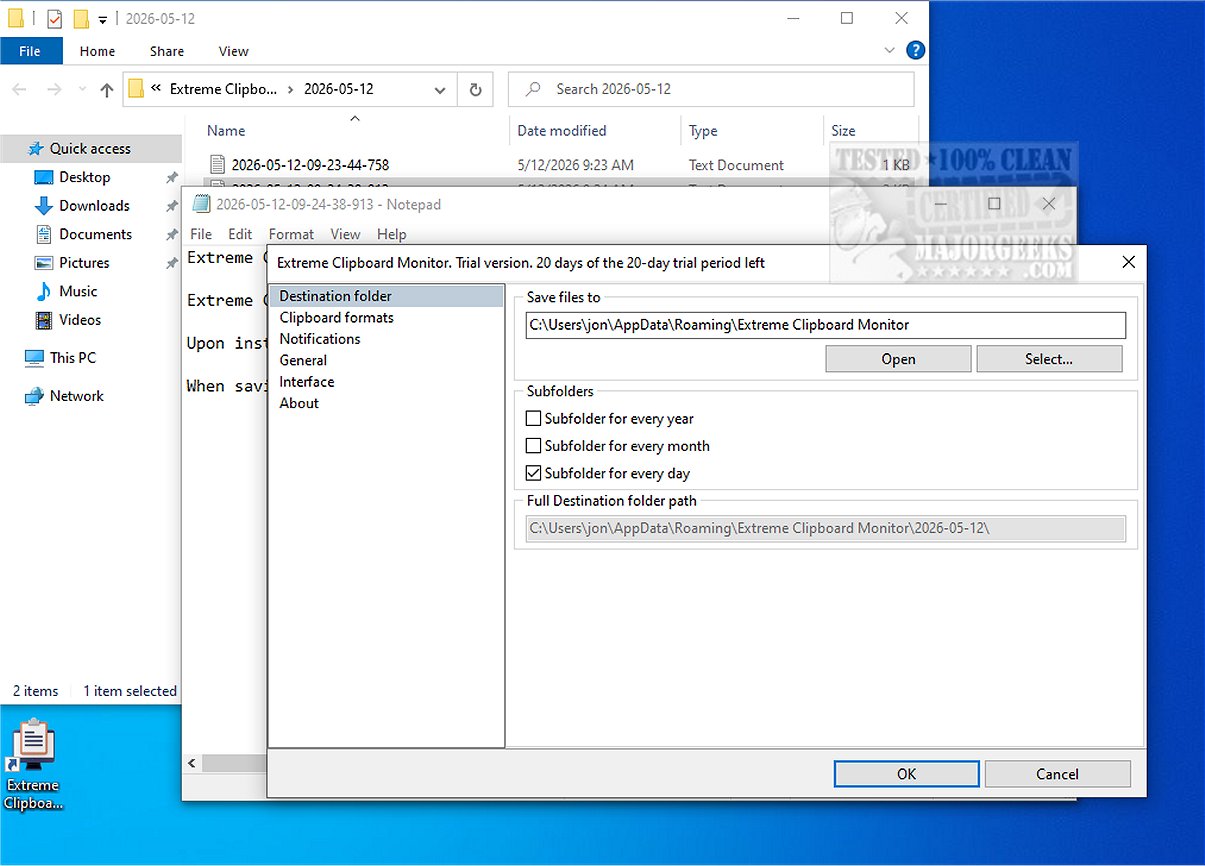Open the Home ribbon tab in Explorer
This screenshot has width=1205, height=866.
[98, 51]
